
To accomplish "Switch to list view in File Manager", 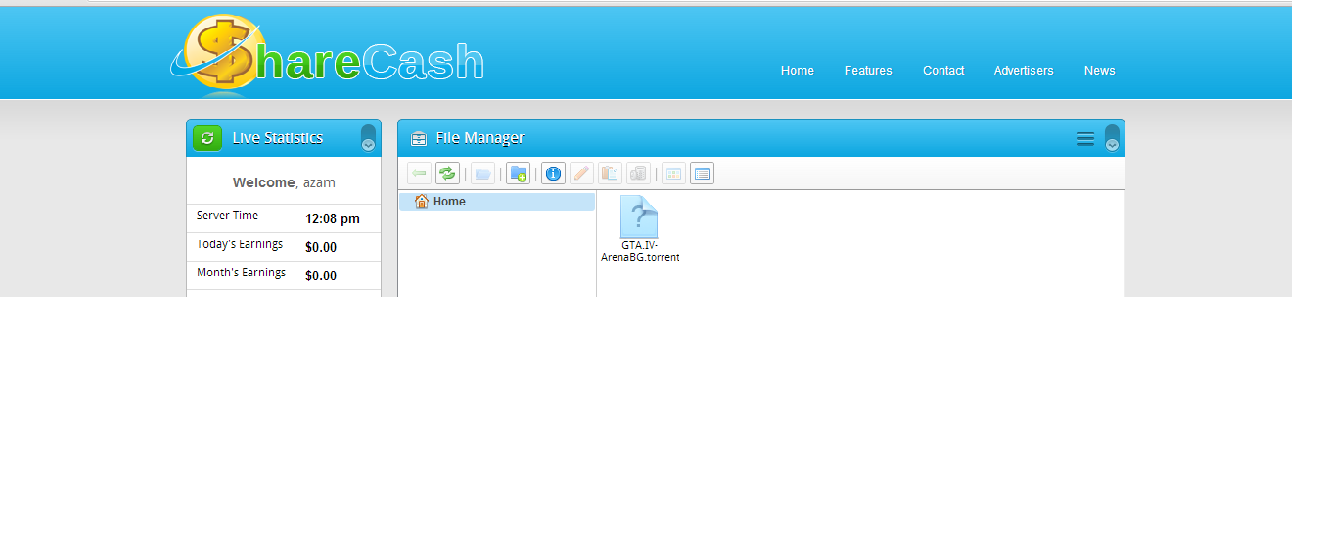I will click(x=702, y=174).
